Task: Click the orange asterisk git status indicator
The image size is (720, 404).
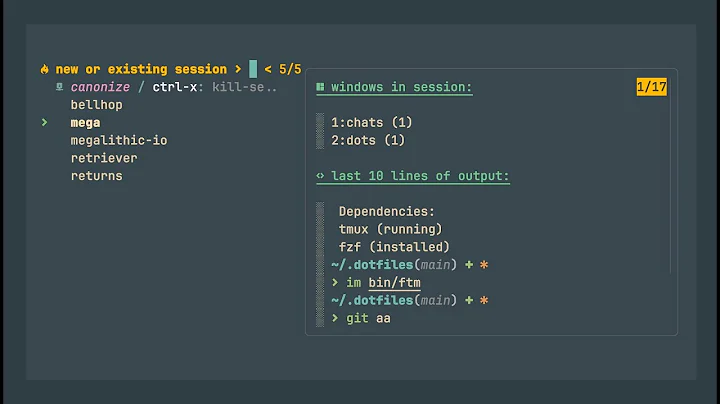Action: click(484, 265)
